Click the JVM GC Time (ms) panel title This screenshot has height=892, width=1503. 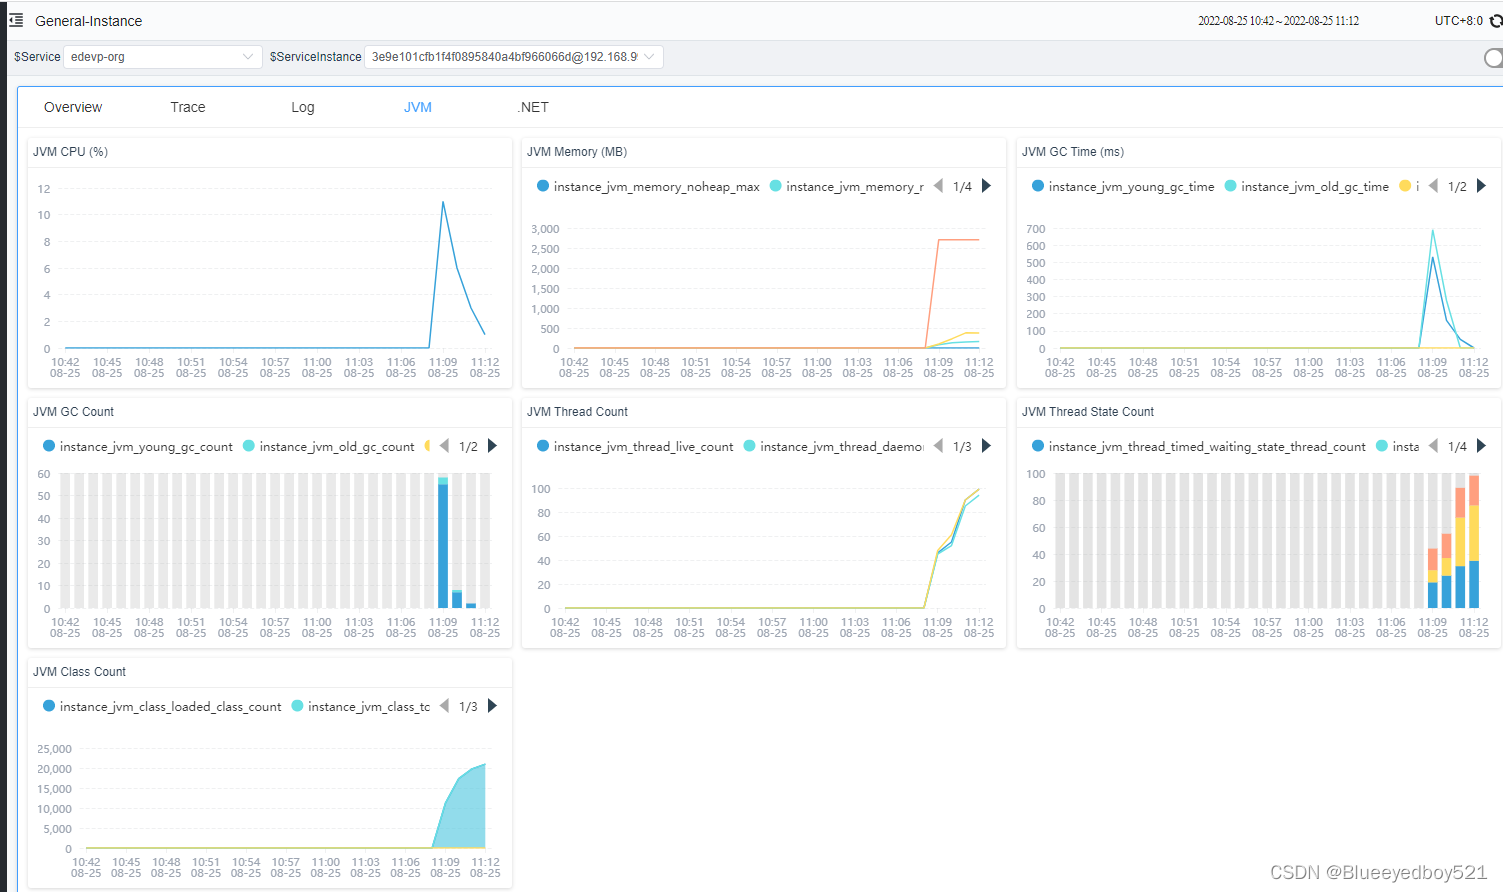(x=1073, y=152)
